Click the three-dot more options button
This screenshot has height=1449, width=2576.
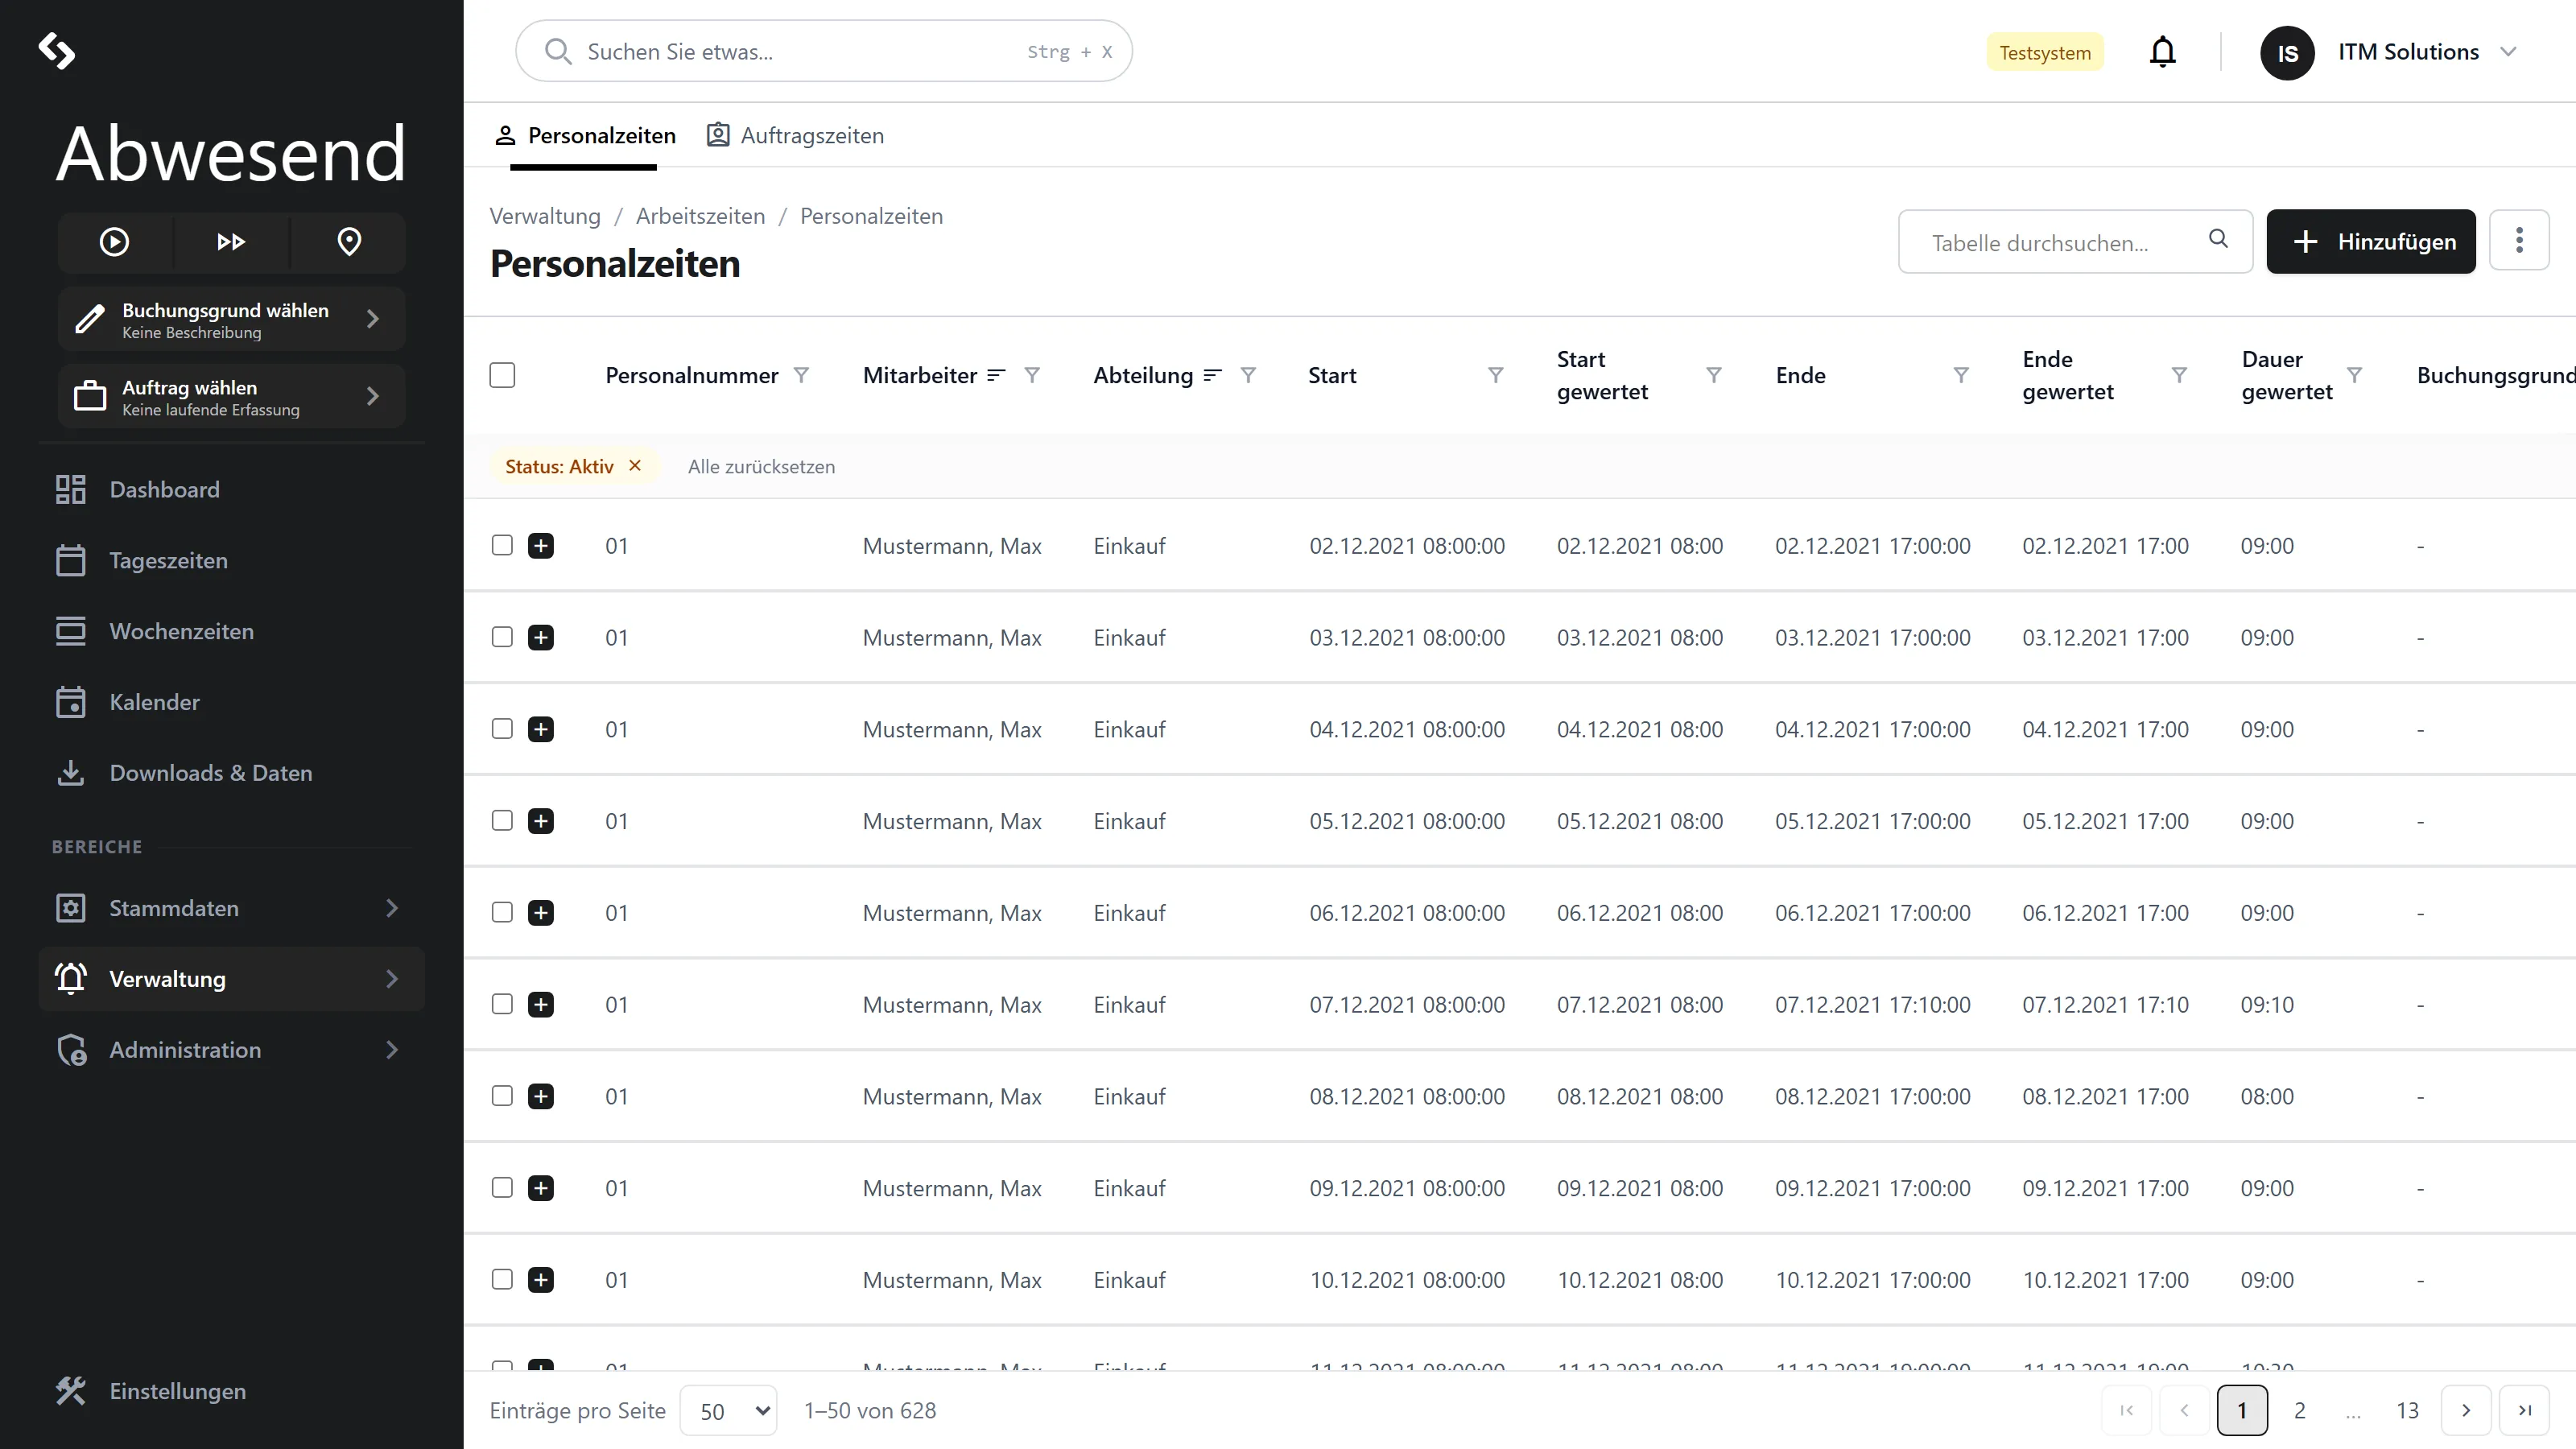tap(2518, 241)
